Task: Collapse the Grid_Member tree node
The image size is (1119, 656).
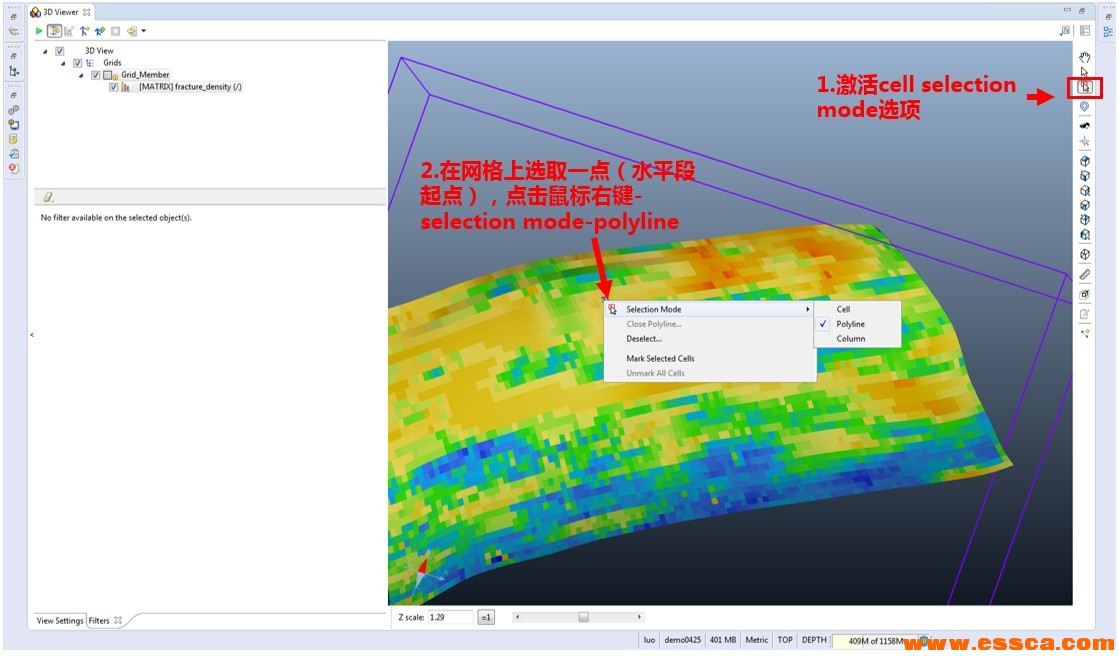Action: coord(82,75)
